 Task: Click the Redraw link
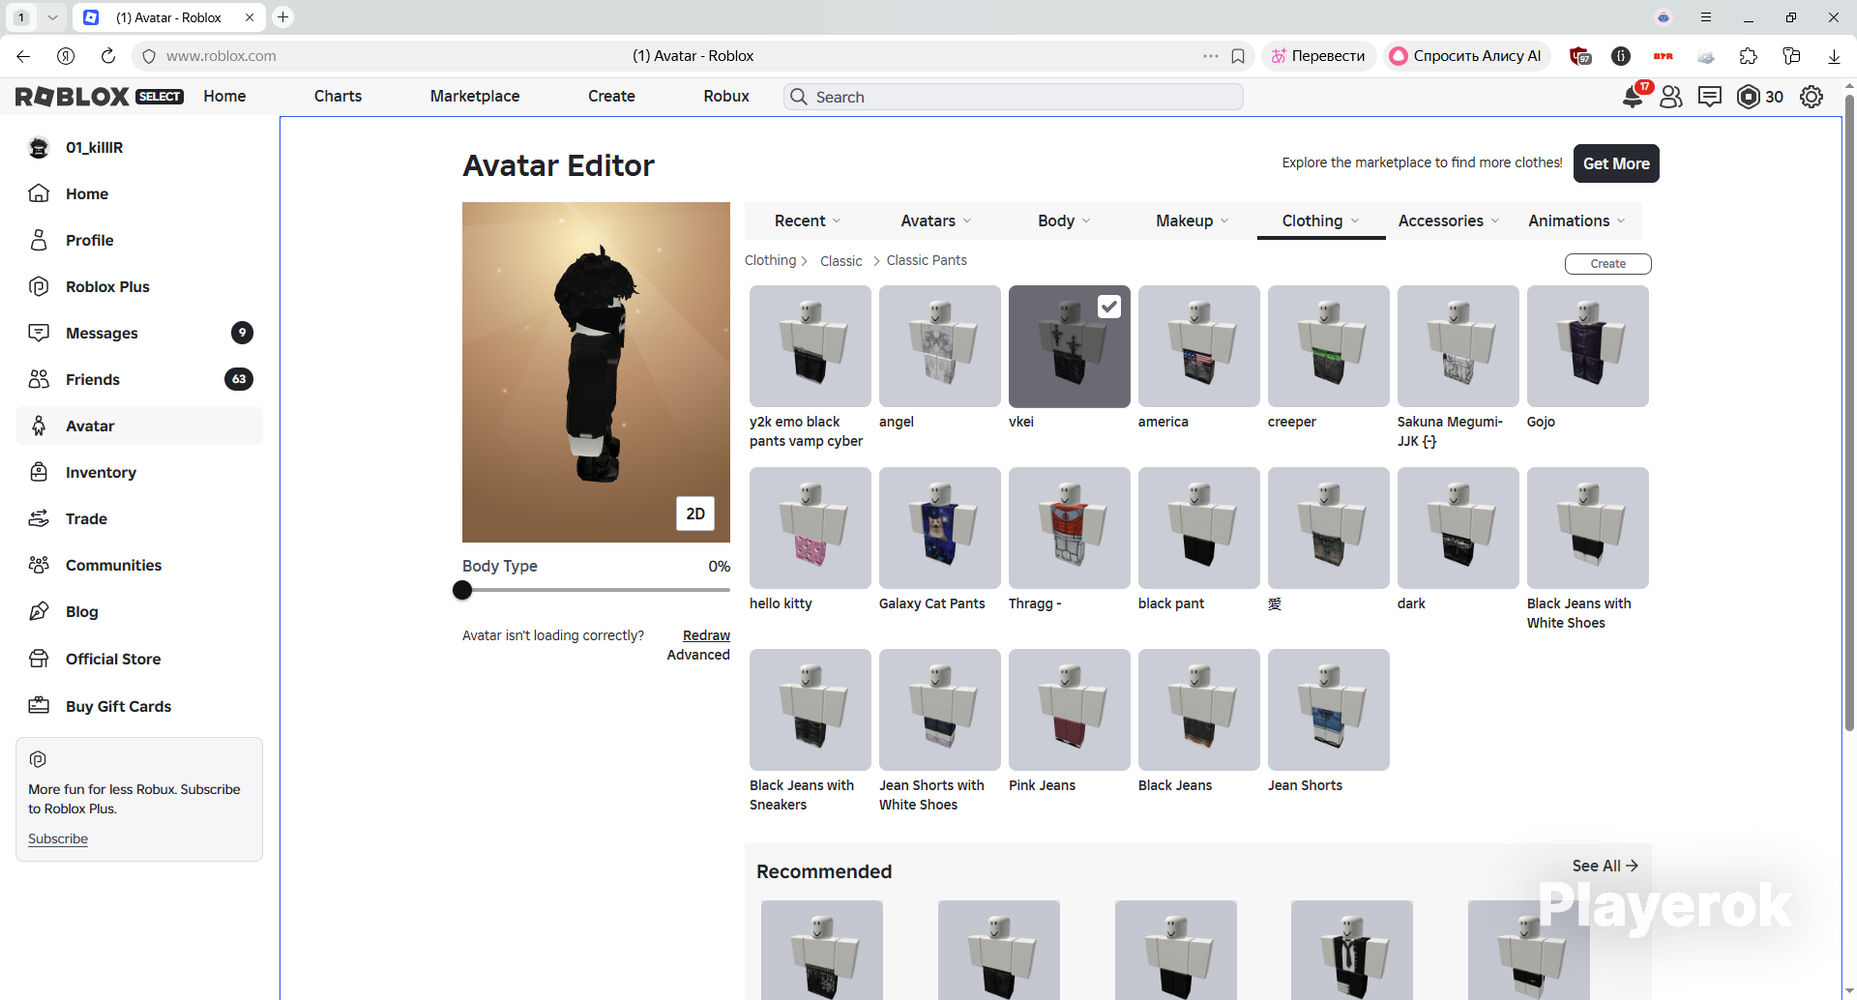click(x=706, y=635)
